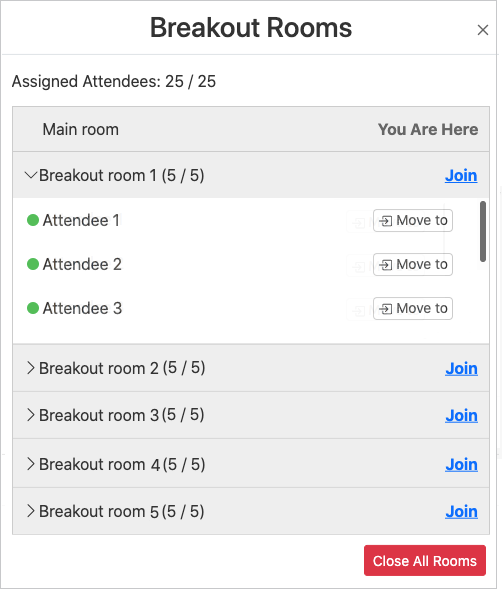Image resolution: width=502 pixels, height=589 pixels.
Task: Expand Breakout room 3 attendee list
Action: [x=30, y=415]
